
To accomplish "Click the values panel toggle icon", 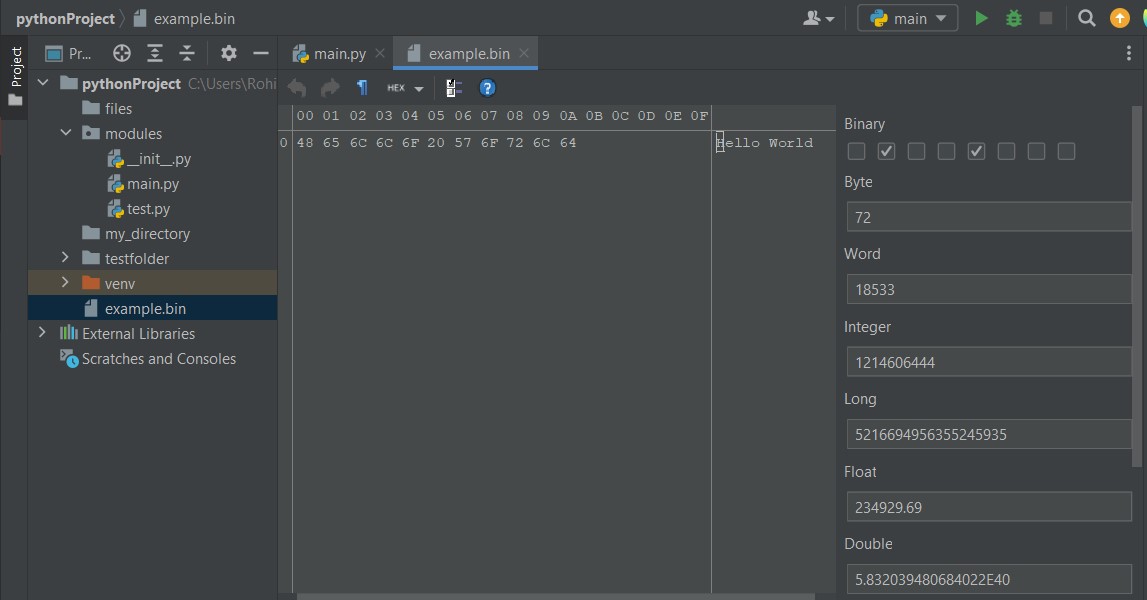I will pyautogui.click(x=452, y=87).
